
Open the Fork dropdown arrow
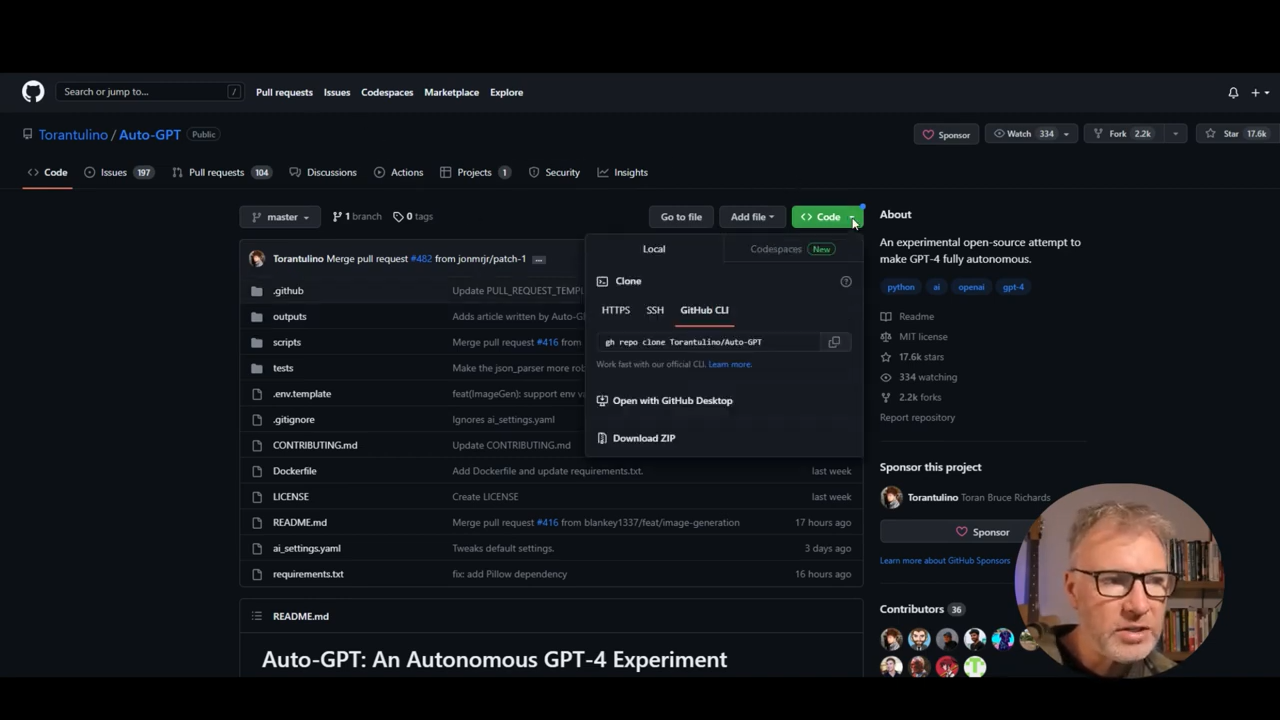point(1175,134)
